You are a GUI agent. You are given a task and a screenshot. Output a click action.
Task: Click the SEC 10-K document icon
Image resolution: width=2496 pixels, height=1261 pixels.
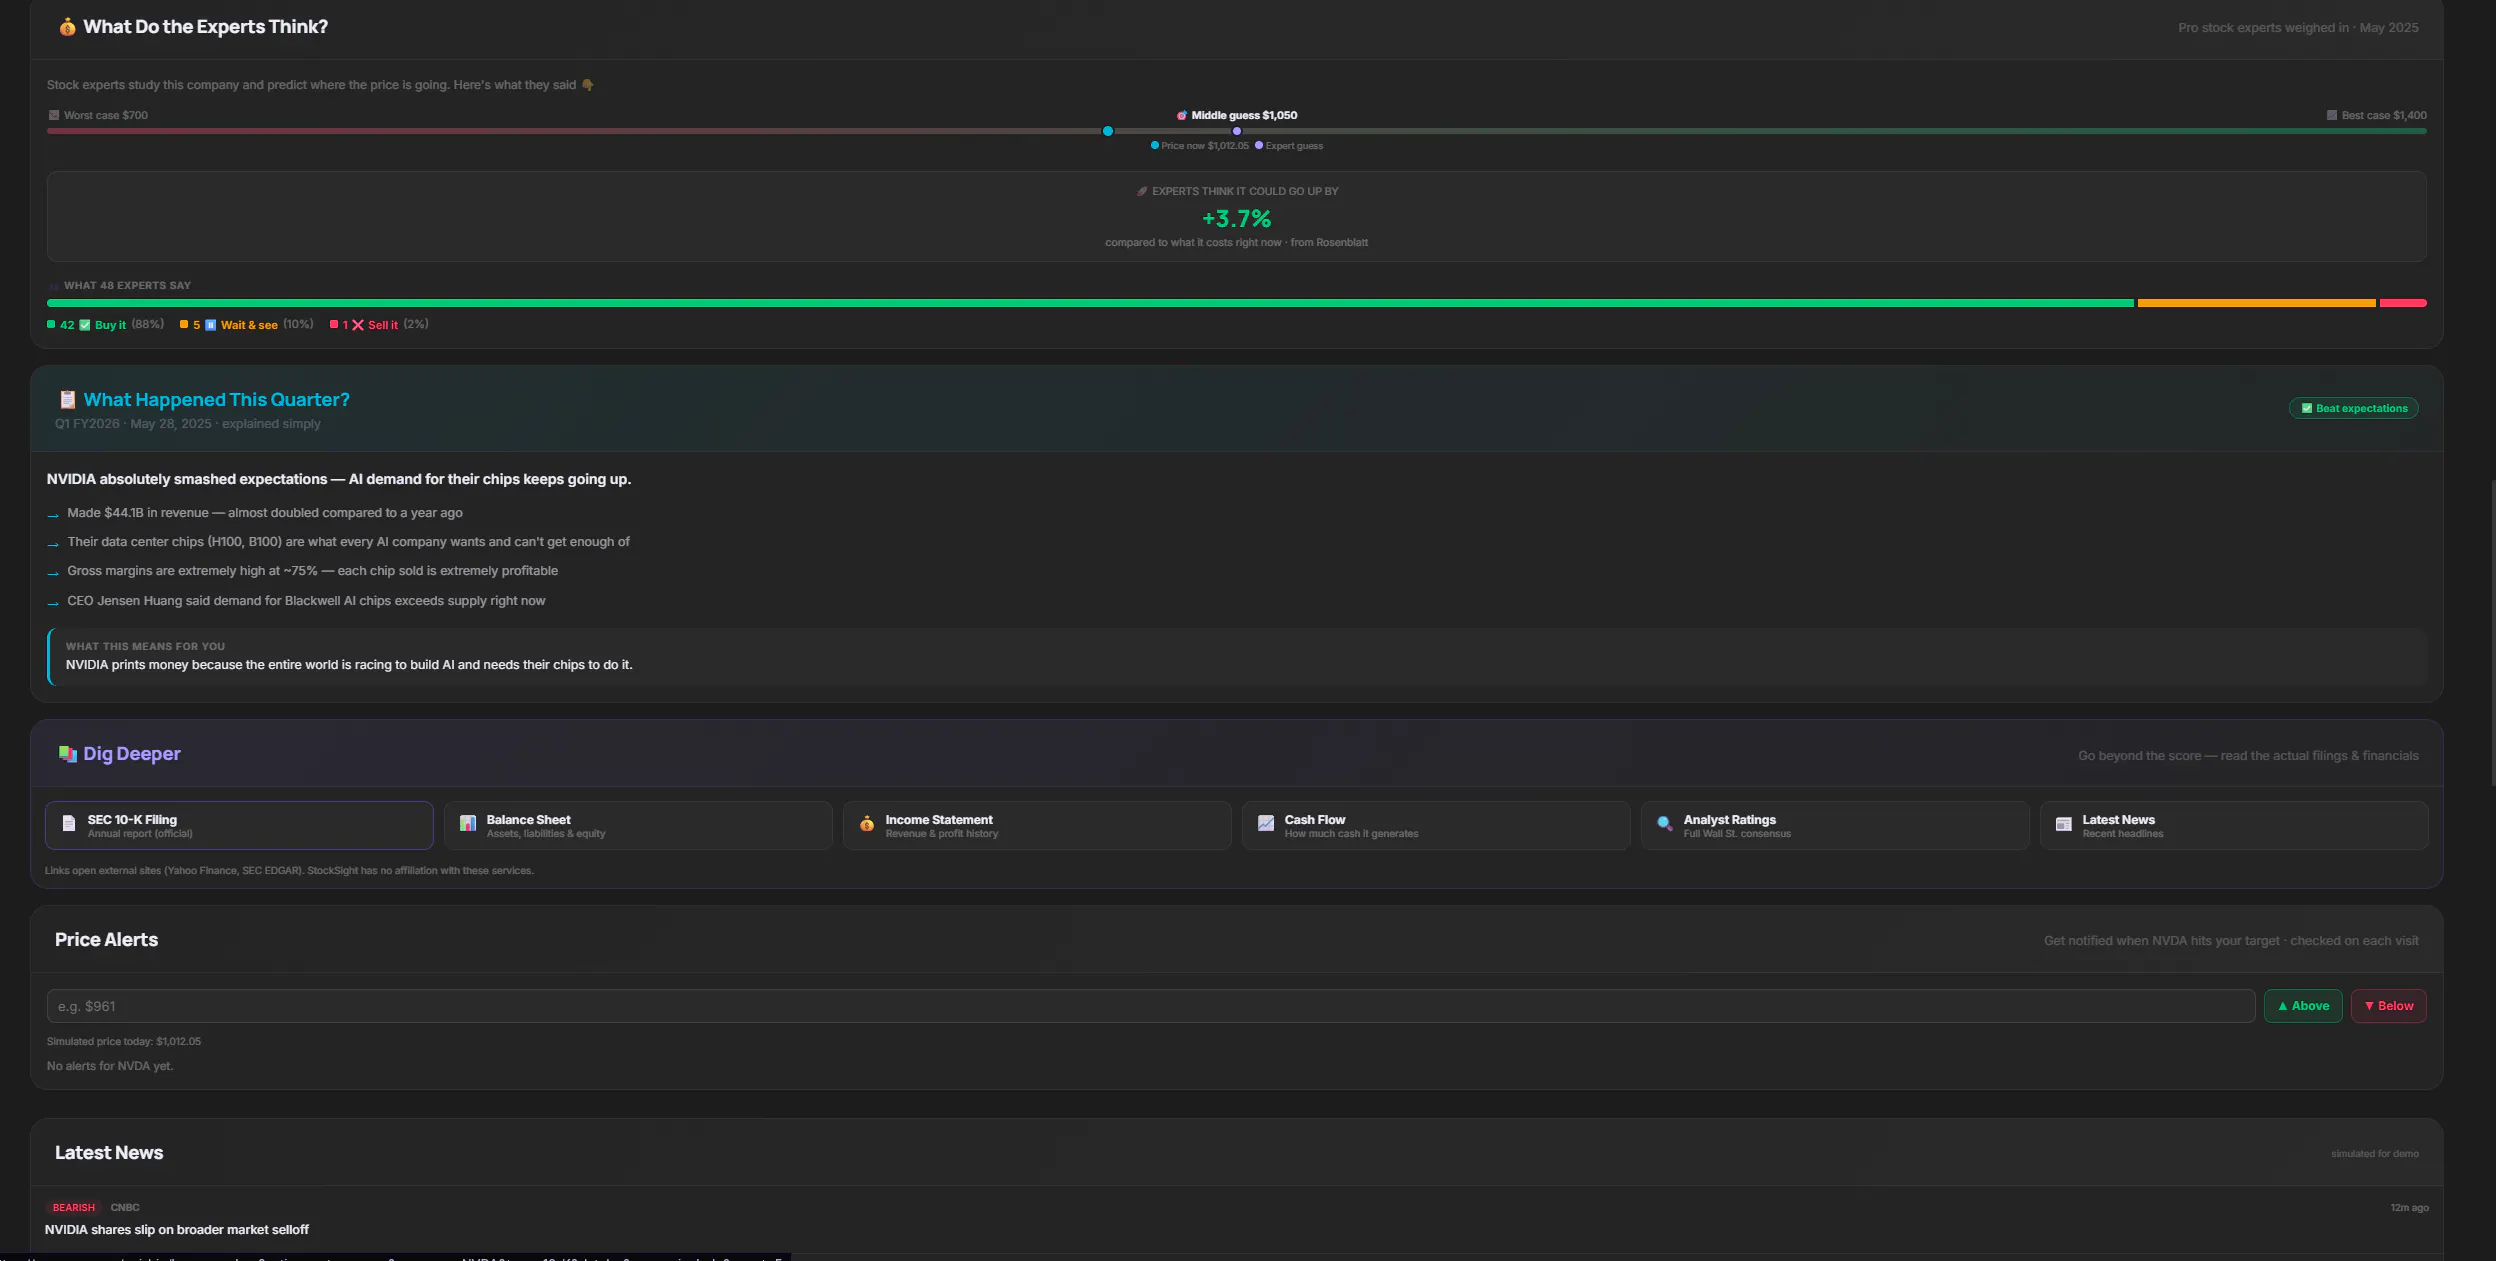(x=69, y=823)
